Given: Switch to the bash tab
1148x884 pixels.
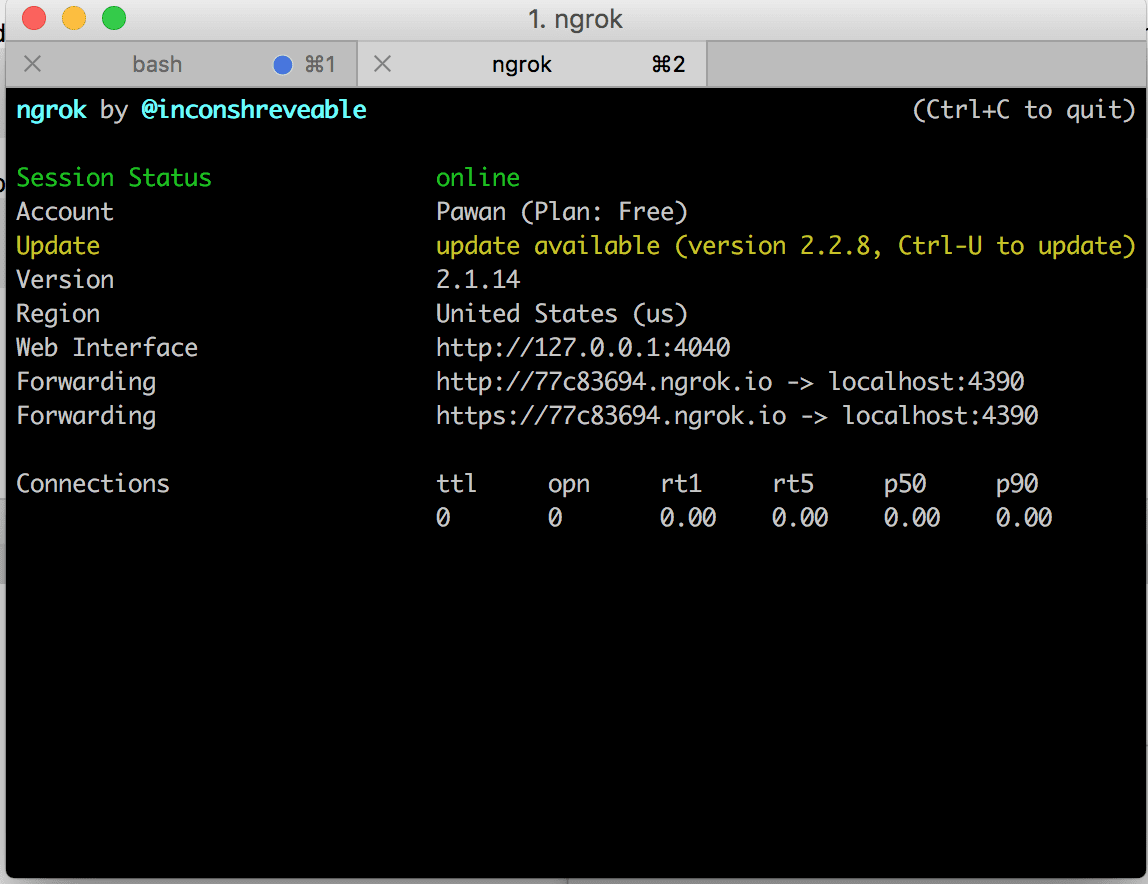Looking at the screenshot, I should [x=157, y=65].
